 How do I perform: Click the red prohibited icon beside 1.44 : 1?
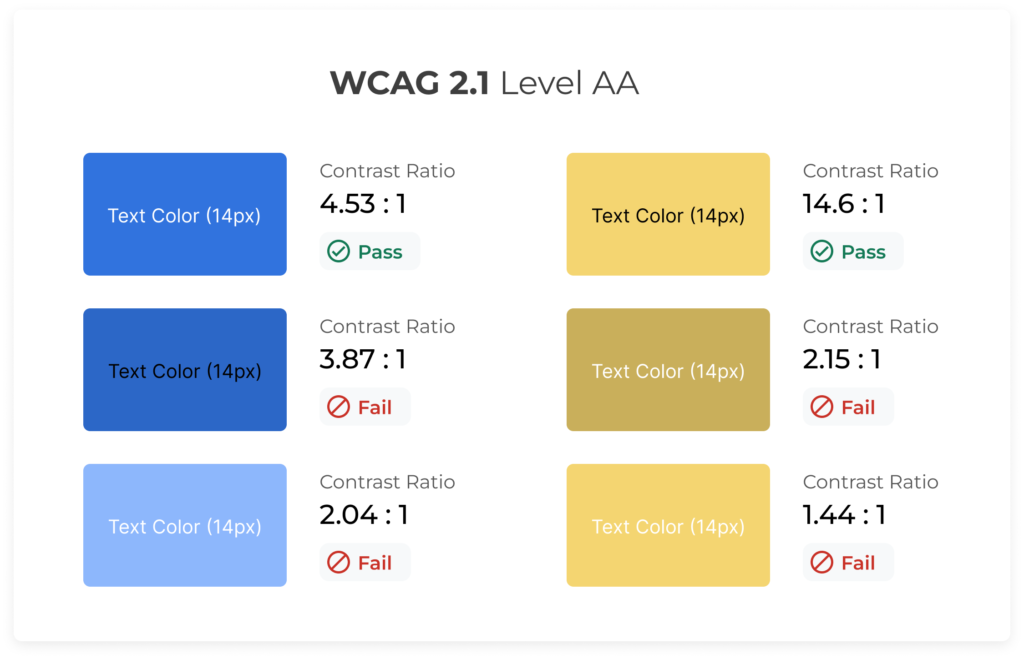click(x=822, y=563)
